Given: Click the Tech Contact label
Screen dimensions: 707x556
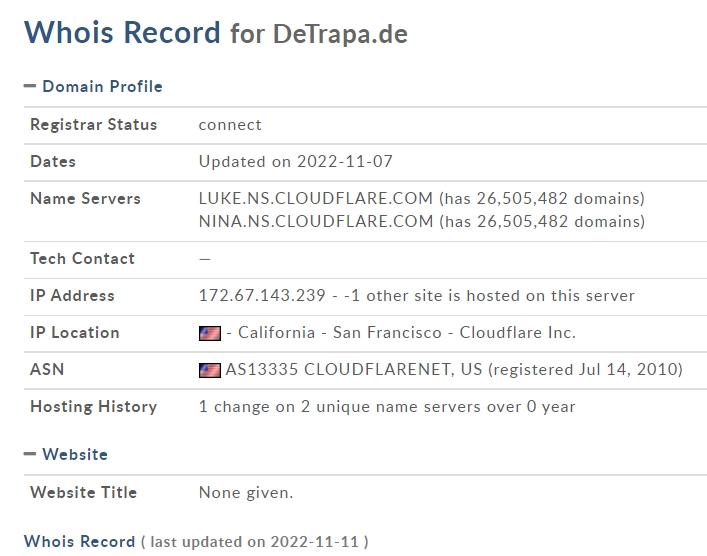Looking at the screenshot, I should (82, 258).
